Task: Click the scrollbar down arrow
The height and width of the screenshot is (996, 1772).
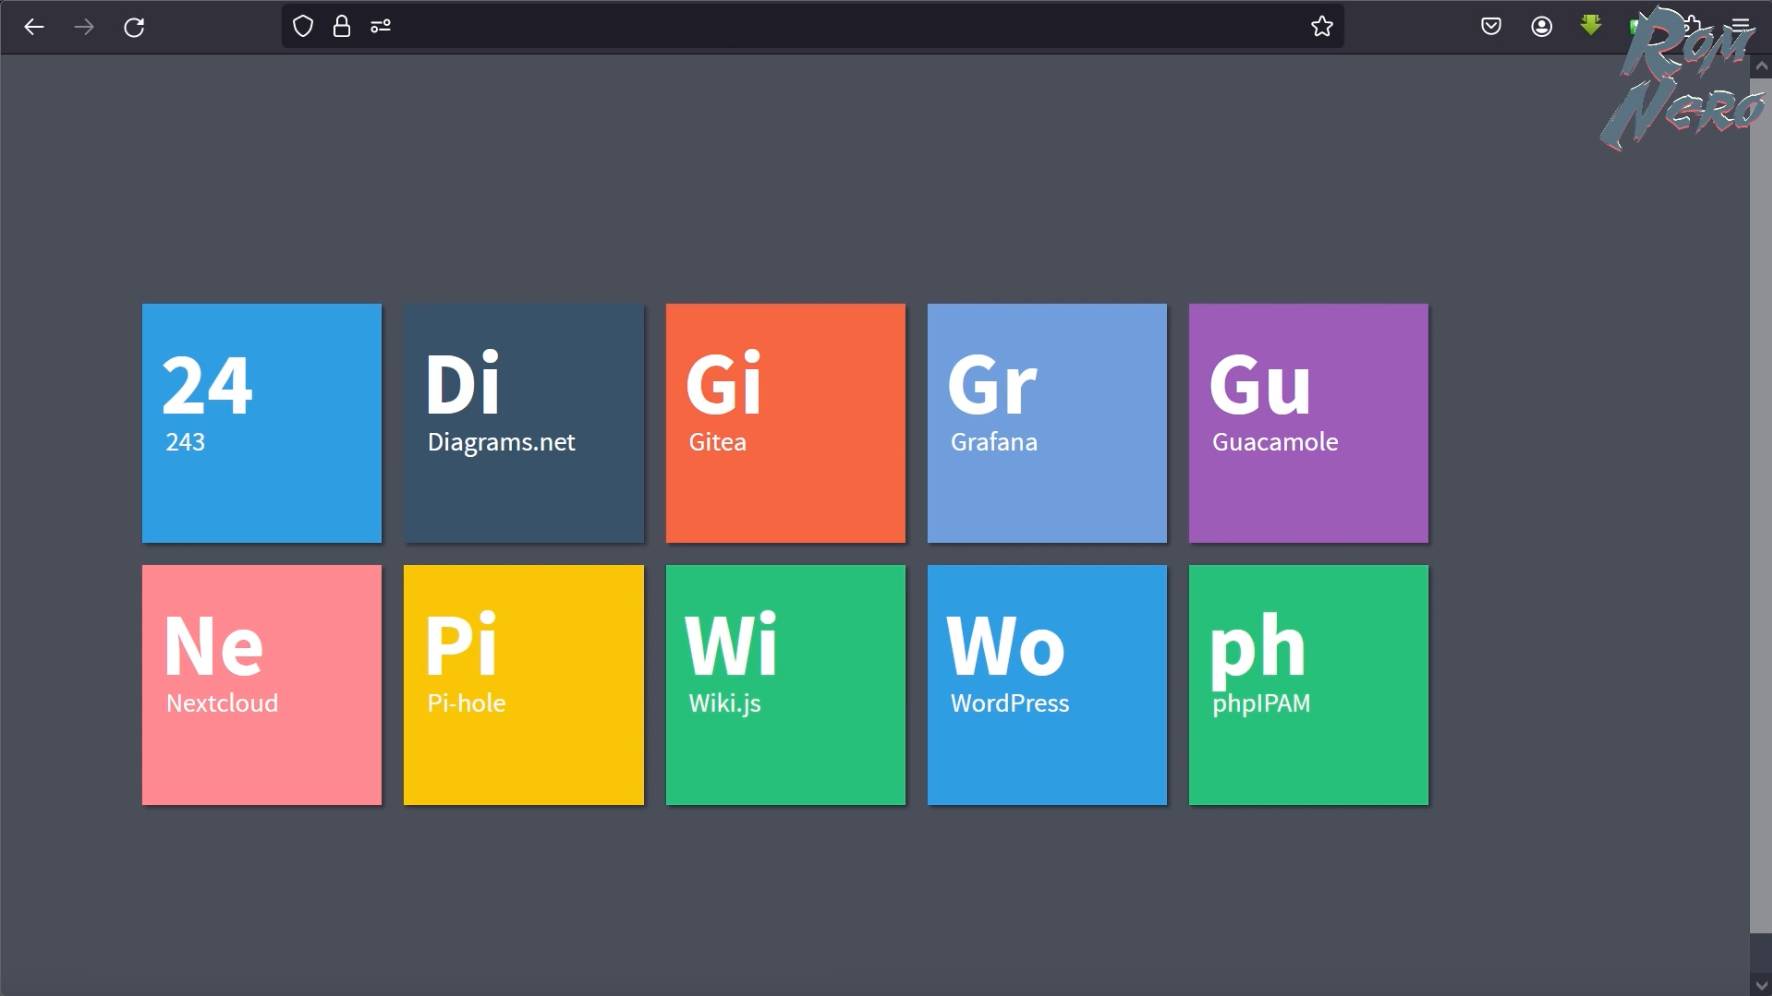Action: coord(1762,985)
